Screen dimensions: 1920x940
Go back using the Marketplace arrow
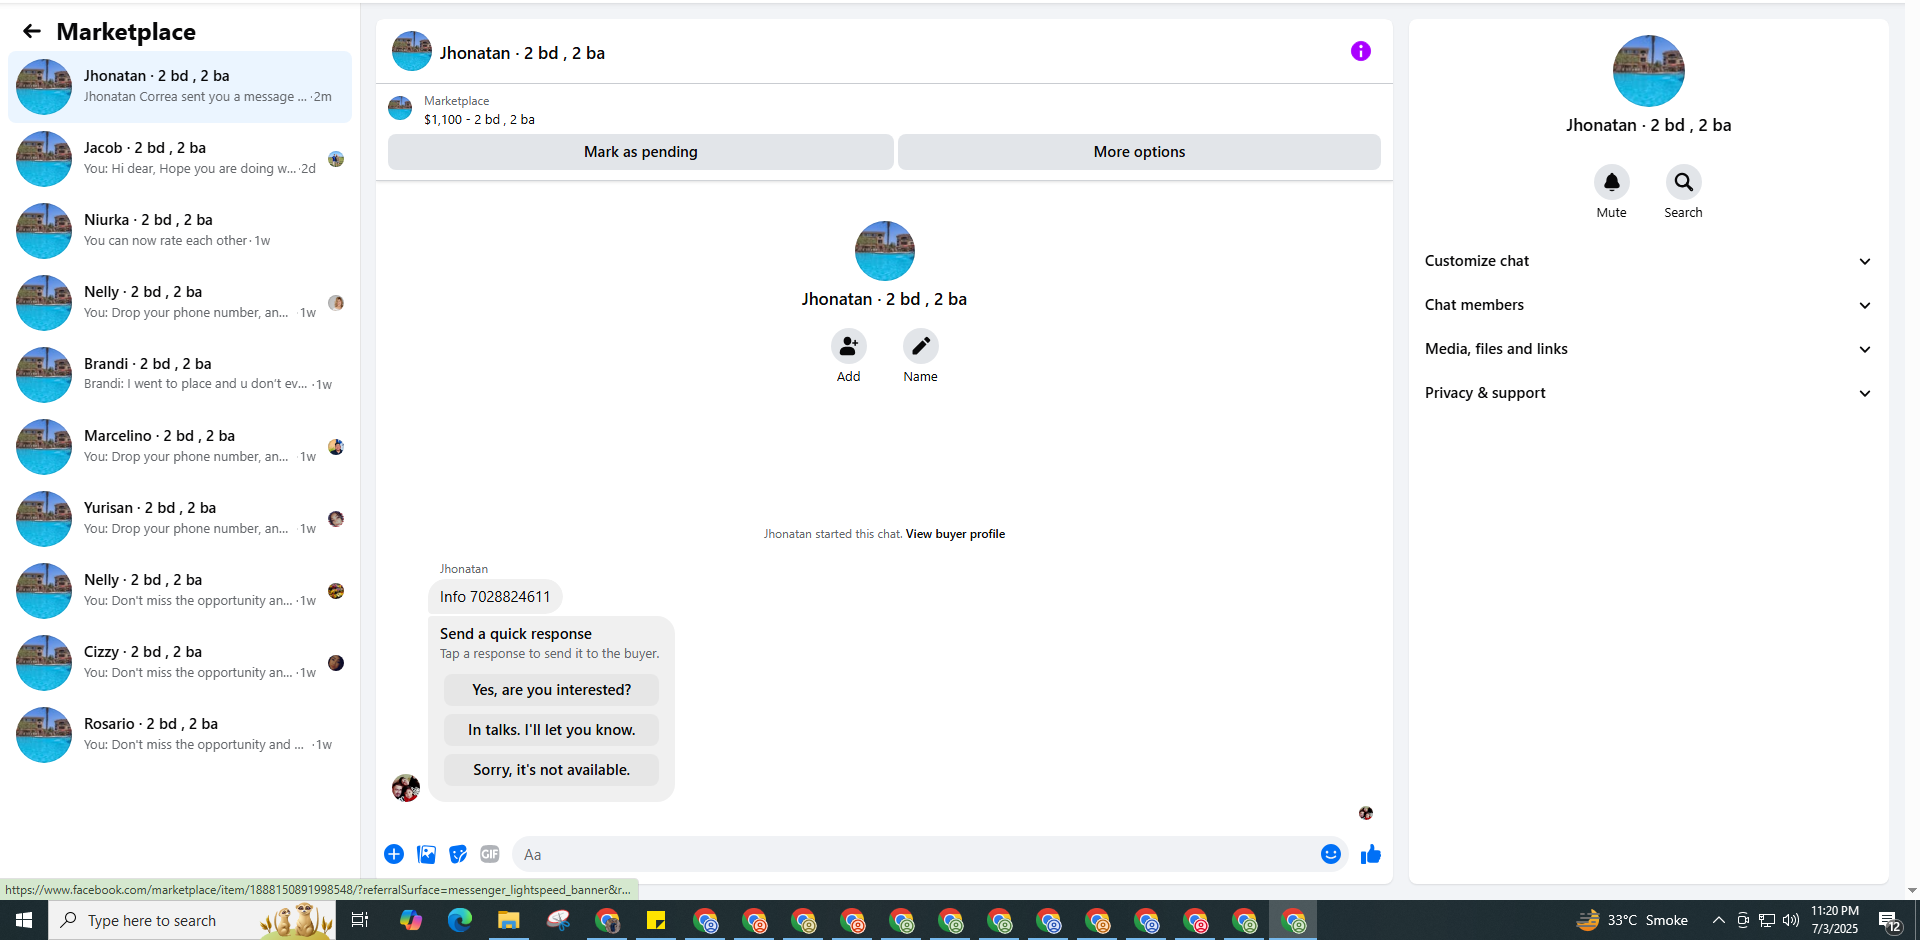[x=32, y=32]
